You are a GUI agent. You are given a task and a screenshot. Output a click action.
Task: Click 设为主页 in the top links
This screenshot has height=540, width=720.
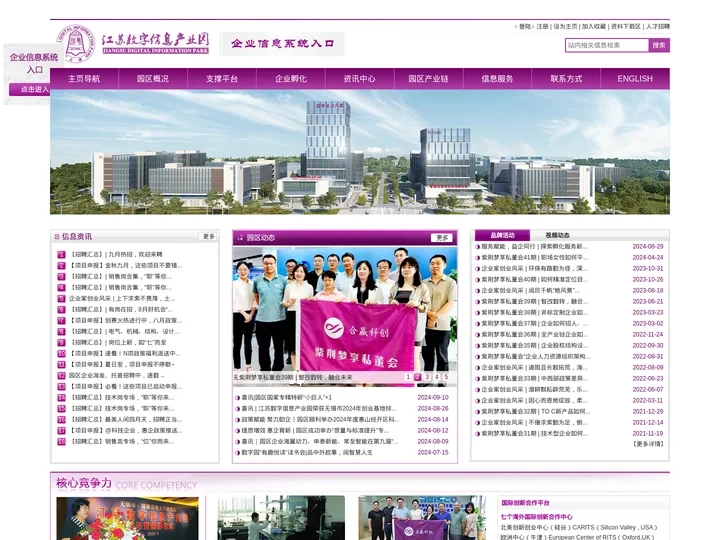(565, 27)
